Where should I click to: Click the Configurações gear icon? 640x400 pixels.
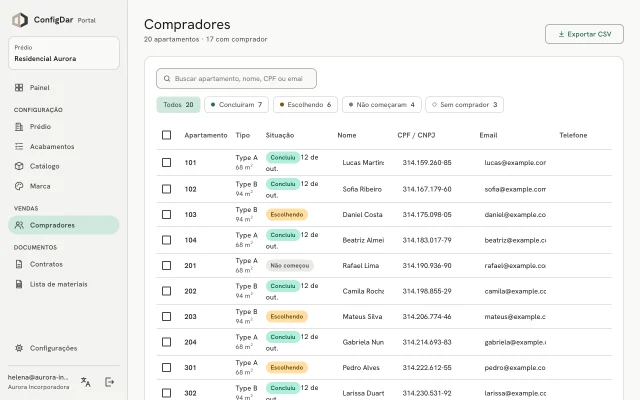click(19, 348)
